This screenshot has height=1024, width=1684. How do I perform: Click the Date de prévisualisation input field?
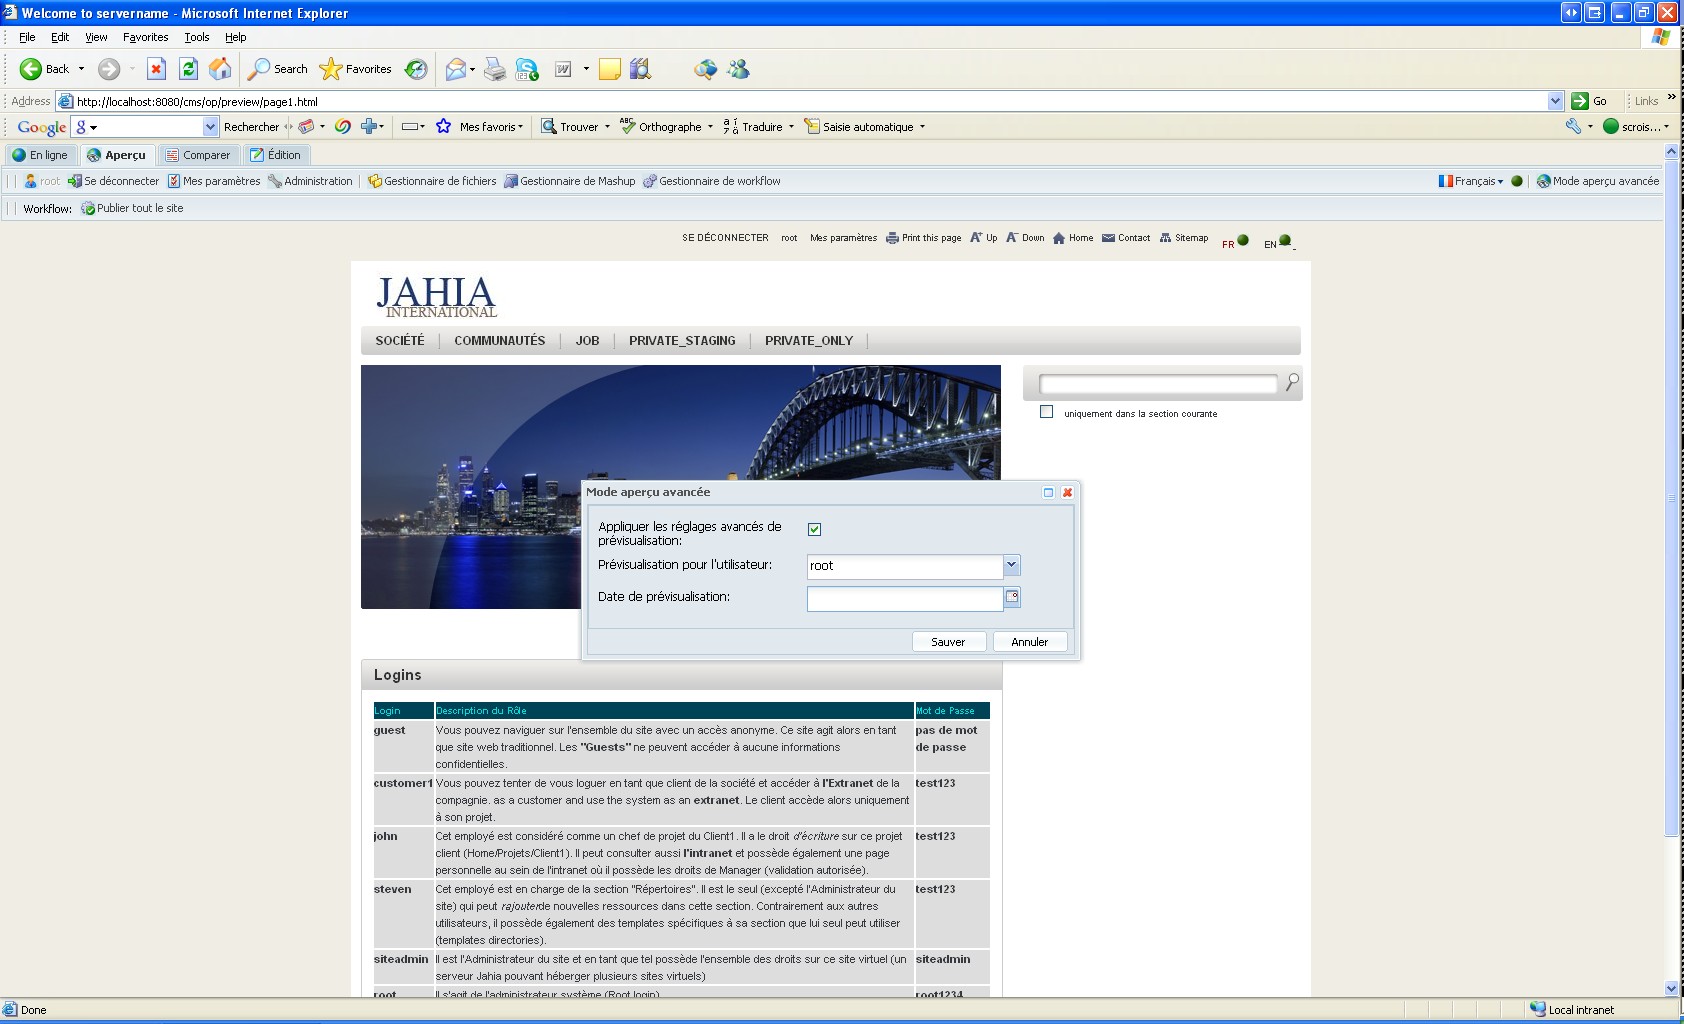(x=905, y=598)
